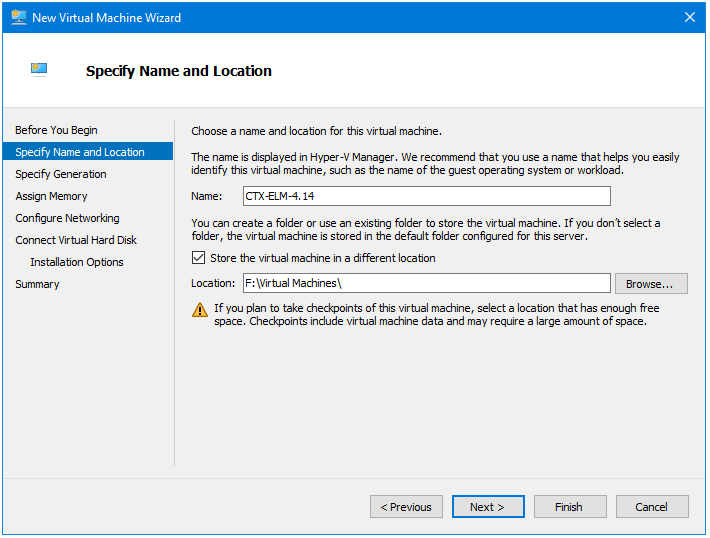
Task: Select the Specify Name and Location step
Action: (88, 152)
